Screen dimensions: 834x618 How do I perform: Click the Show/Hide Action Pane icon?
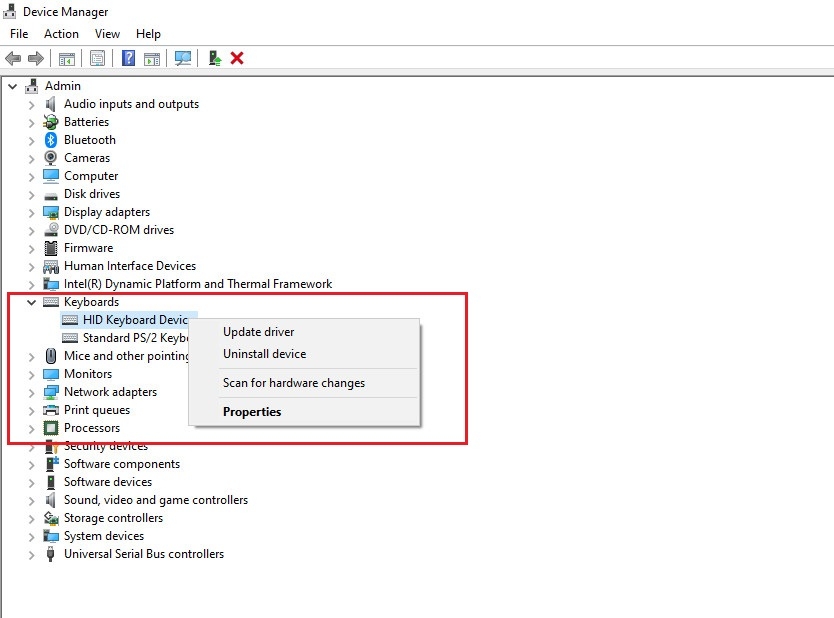(152, 59)
